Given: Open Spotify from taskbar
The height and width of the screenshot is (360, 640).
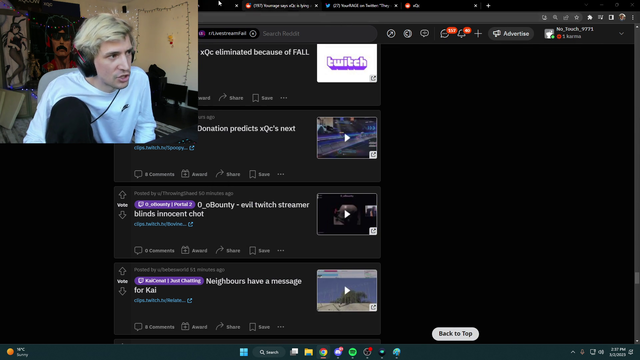Looking at the screenshot, I should coord(353,352).
